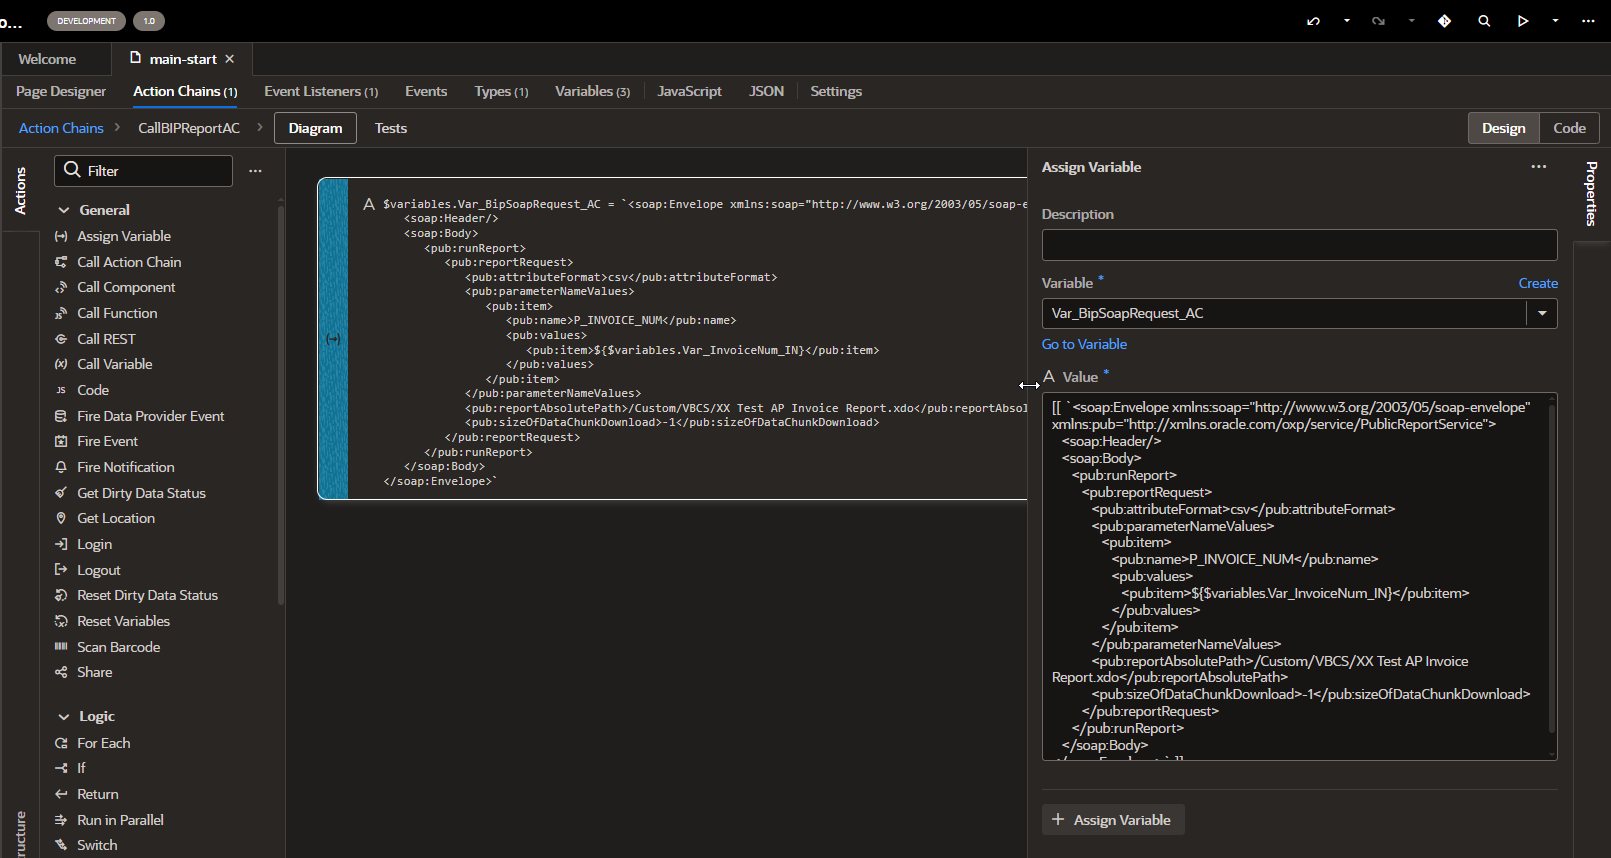Open the Variable combo box dropdown
The height and width of the screenshot is (858, 1611).
pos(1542,313)
